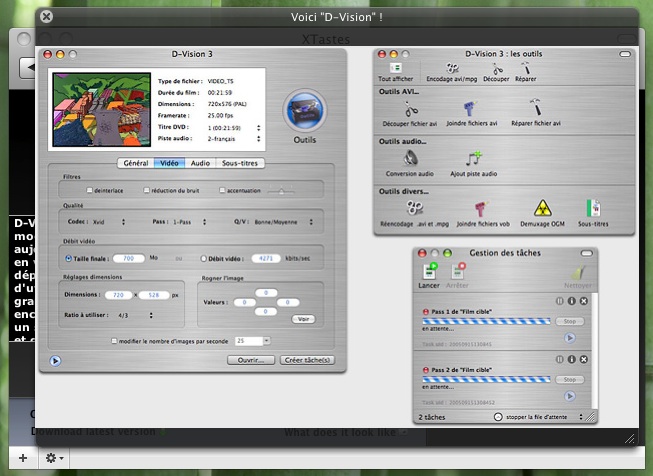The width and height of the screenshot is (653, 476).
Task: Adjust the accentuation slider
Action: 281,190
